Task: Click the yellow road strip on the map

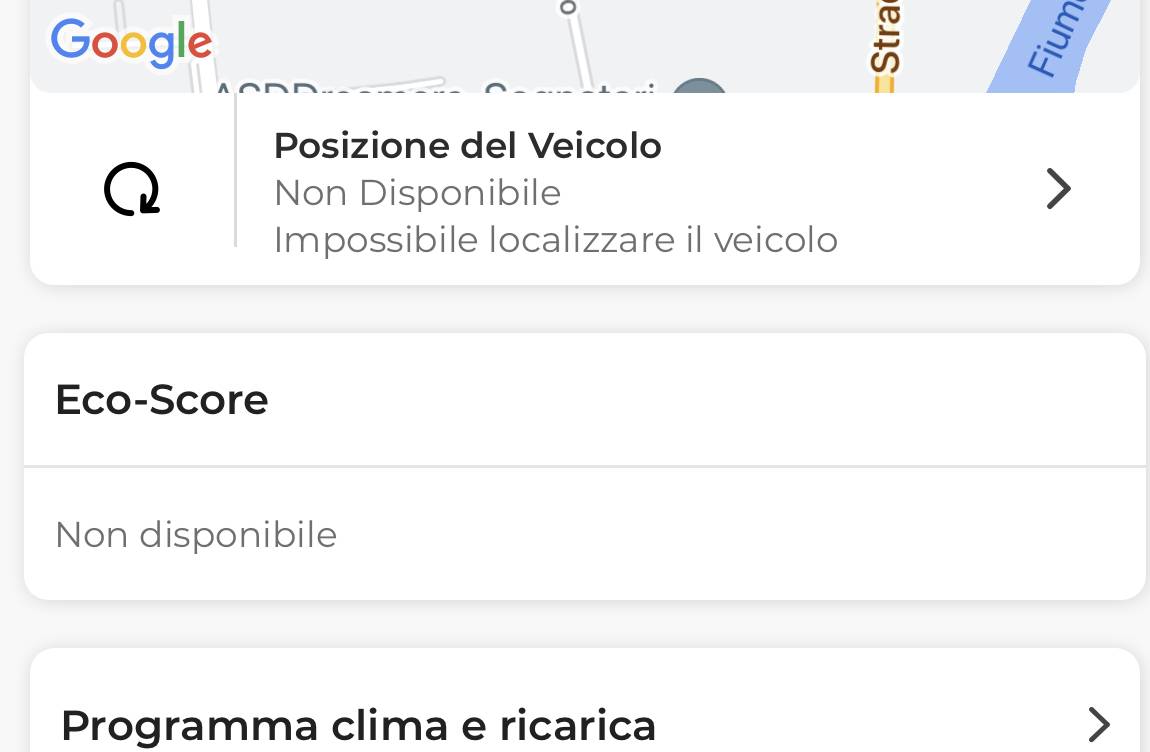Action: point(885,83)
